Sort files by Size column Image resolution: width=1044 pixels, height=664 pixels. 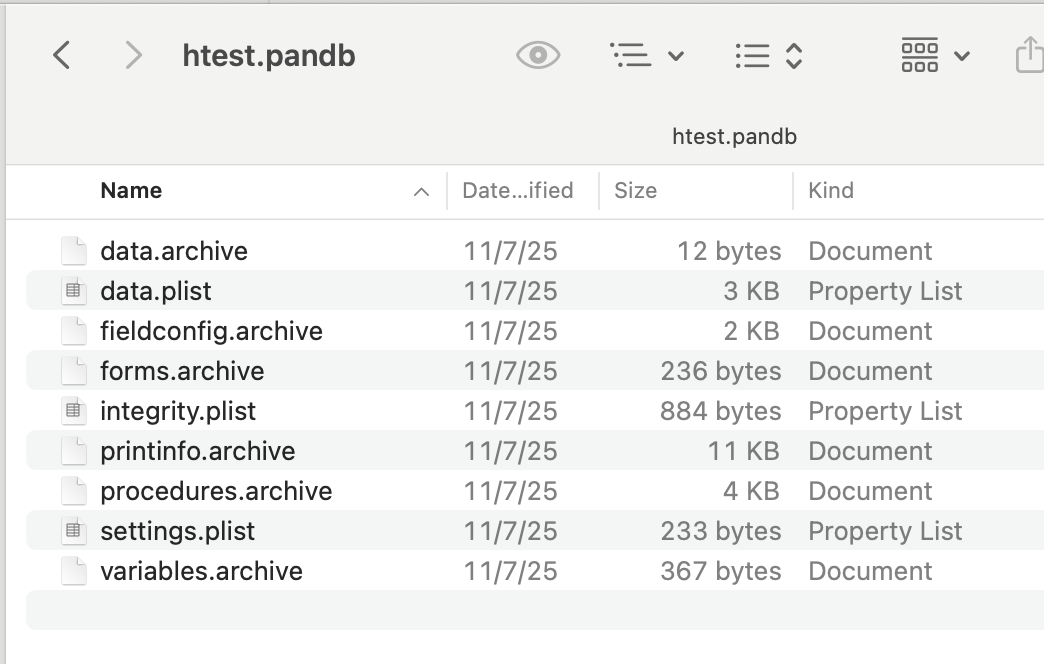636,191
